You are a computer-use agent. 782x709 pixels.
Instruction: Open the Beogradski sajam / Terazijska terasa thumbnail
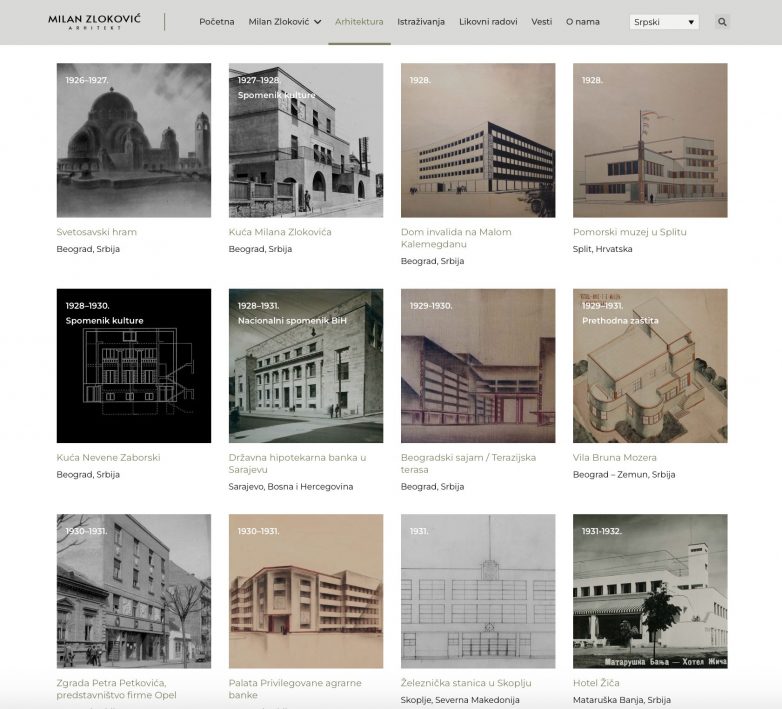tap(478, 366)
